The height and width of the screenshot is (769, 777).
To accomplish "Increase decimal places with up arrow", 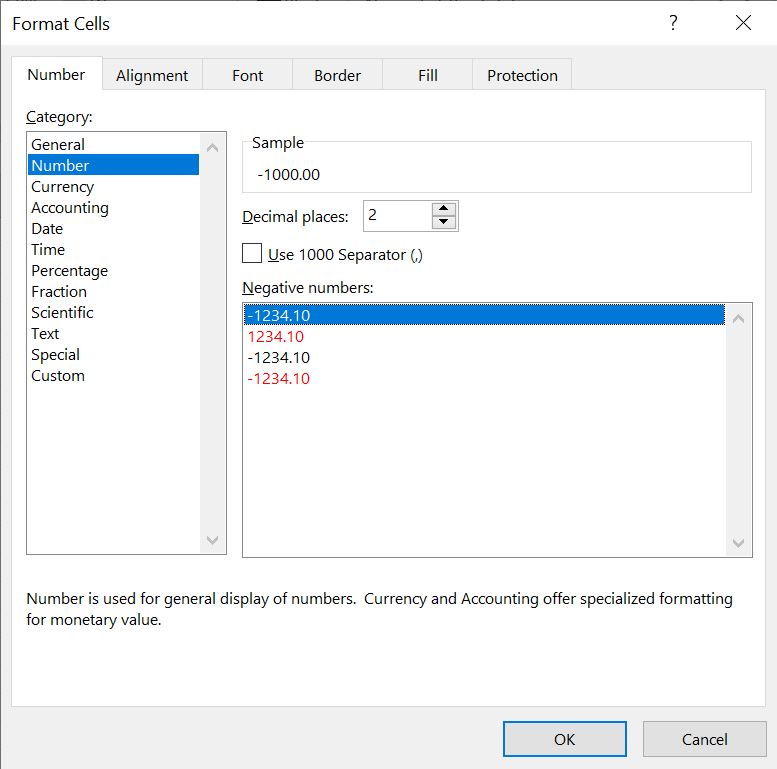I will pos(444,209).
